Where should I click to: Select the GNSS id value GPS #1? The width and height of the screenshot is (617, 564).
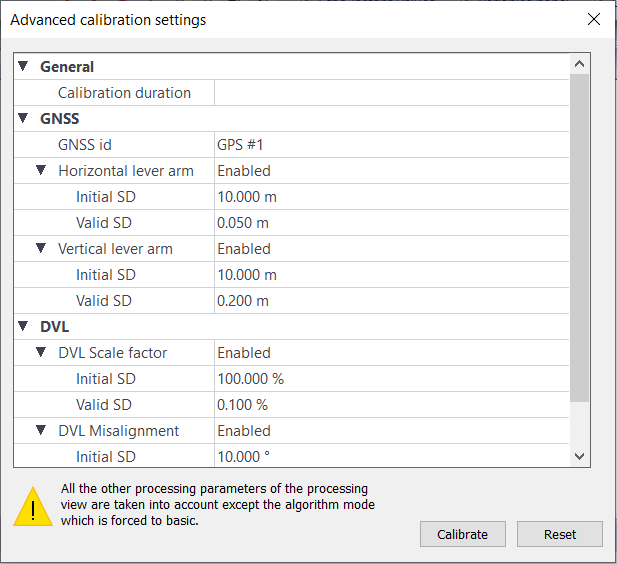click(390, 145)
